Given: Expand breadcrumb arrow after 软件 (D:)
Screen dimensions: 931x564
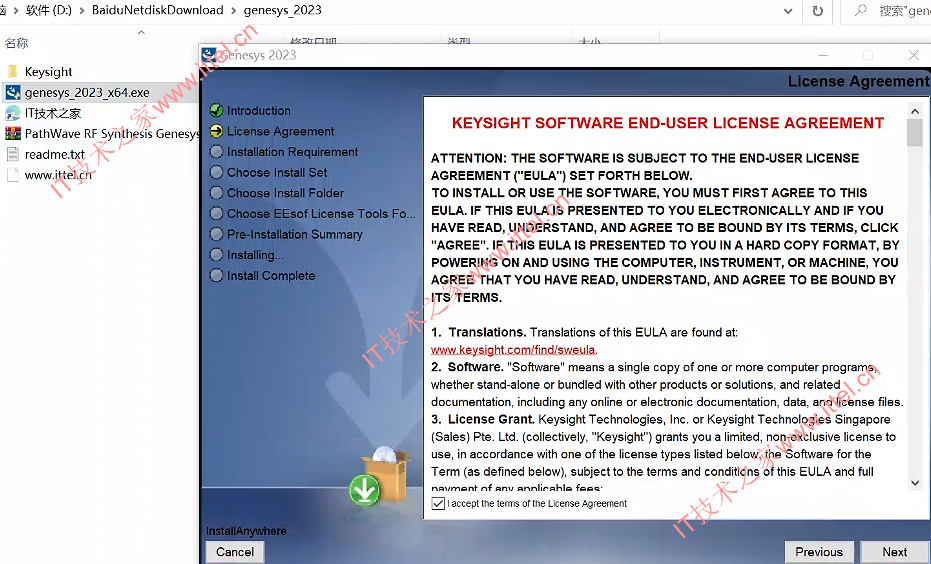Looking at the screenshot, I should (x=81, y=11).
